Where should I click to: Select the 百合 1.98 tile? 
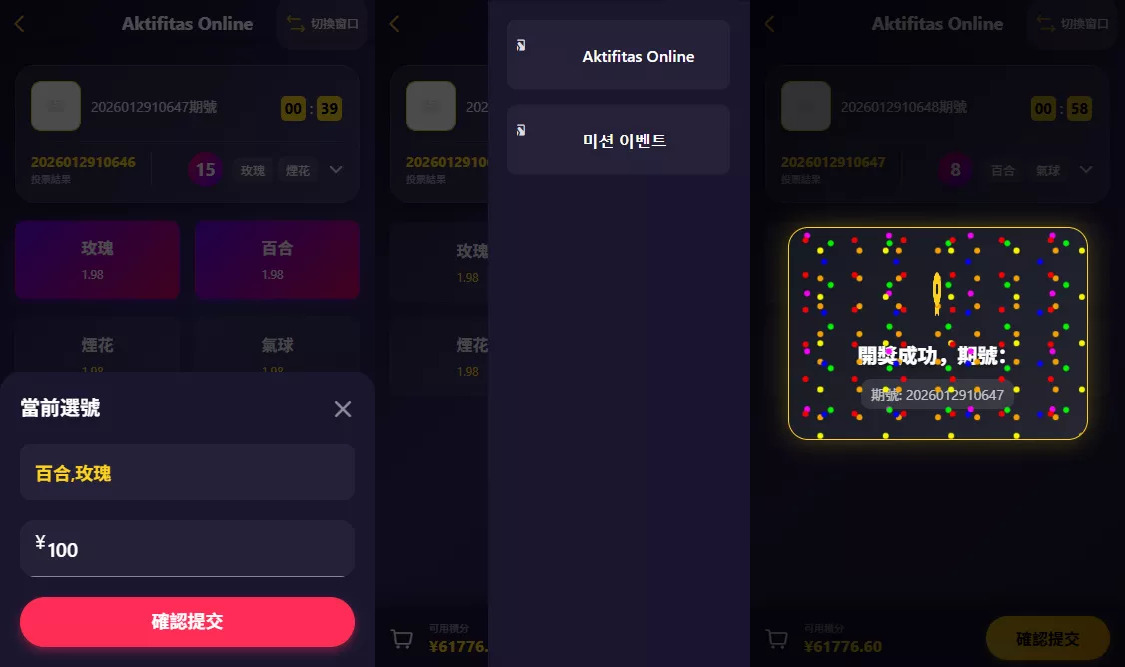(x=277, y=260)
